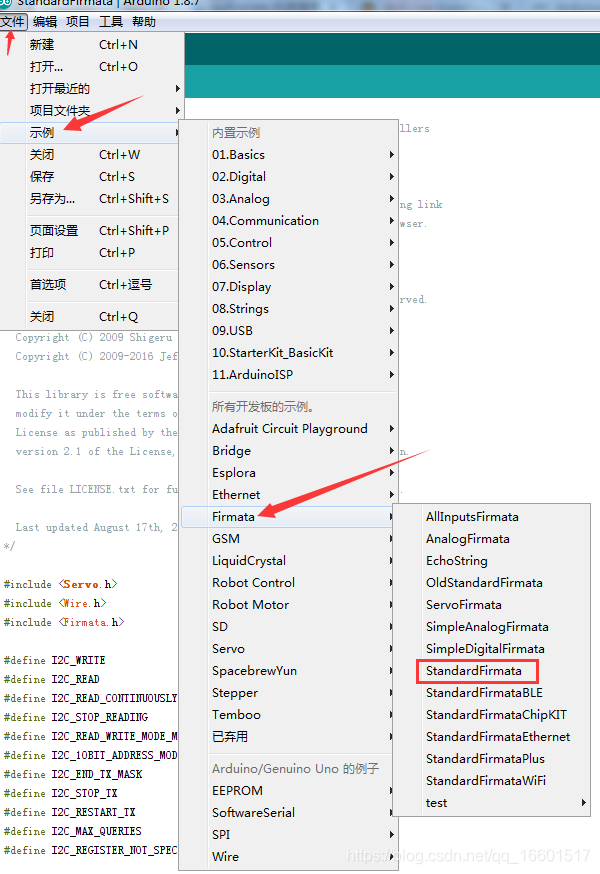This screenshot has width=600, height=874.
Task: Expand 打开最近的 submenu
Action: pos(92,89)
